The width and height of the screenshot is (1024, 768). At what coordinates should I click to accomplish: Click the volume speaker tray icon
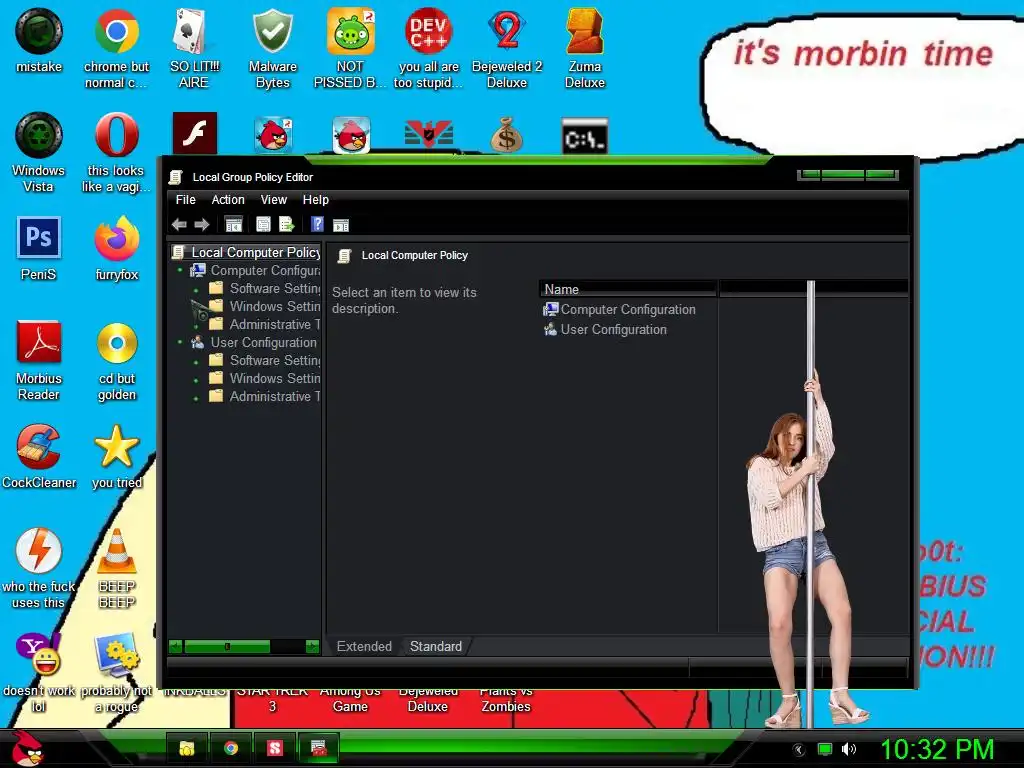848,749
